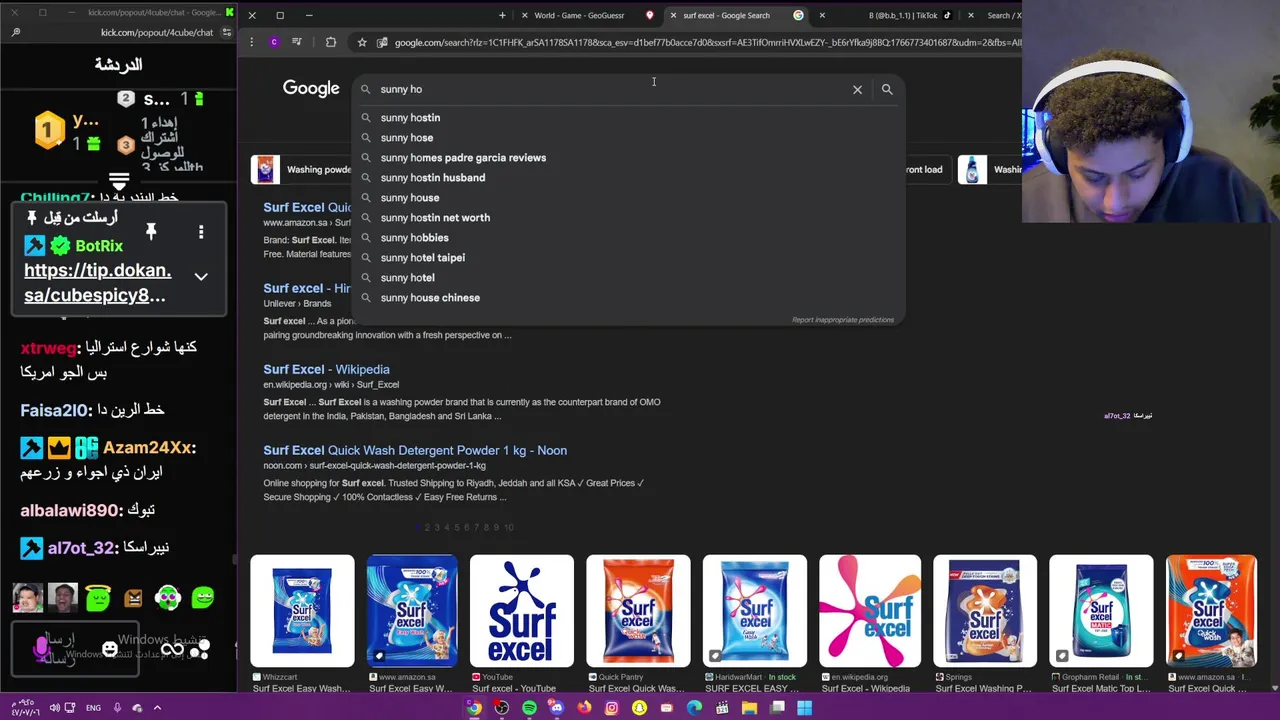Image resolution: width=1280 pixels, height=720 pixels.
Task: Open the Windows Start button
Action: pos(804,708)
